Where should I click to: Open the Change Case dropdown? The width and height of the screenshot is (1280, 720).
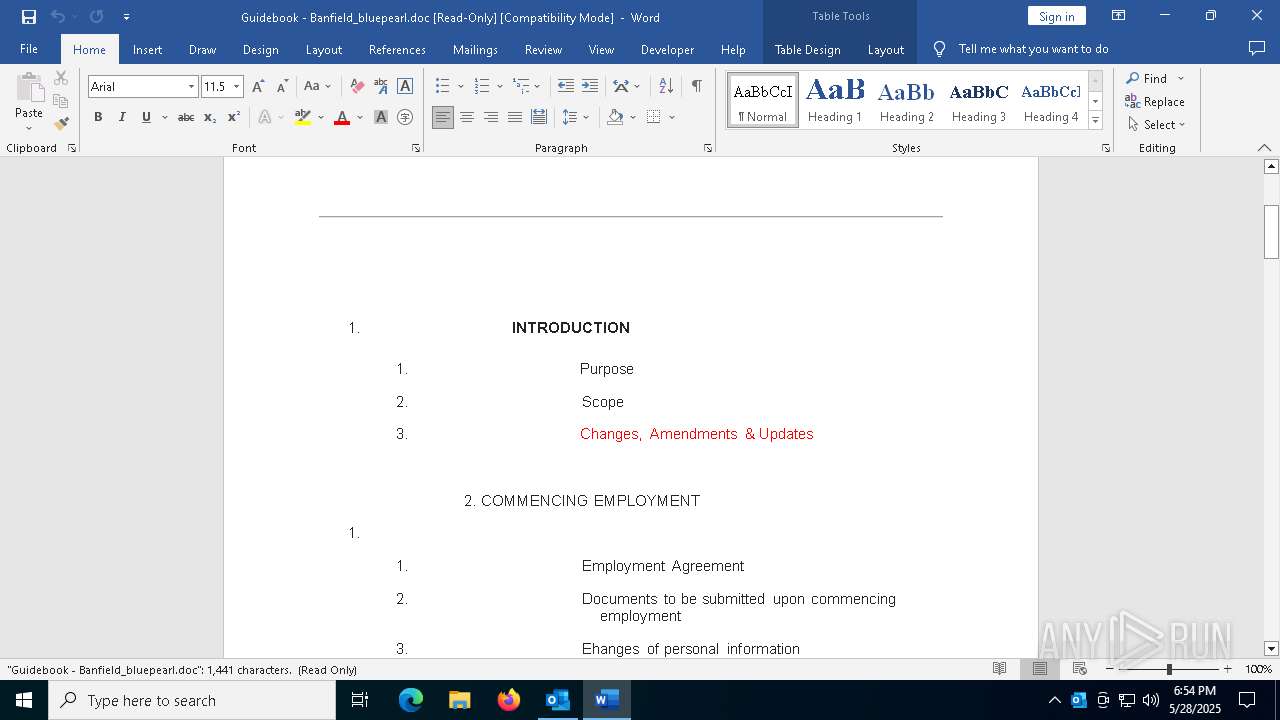click(317, 87)
